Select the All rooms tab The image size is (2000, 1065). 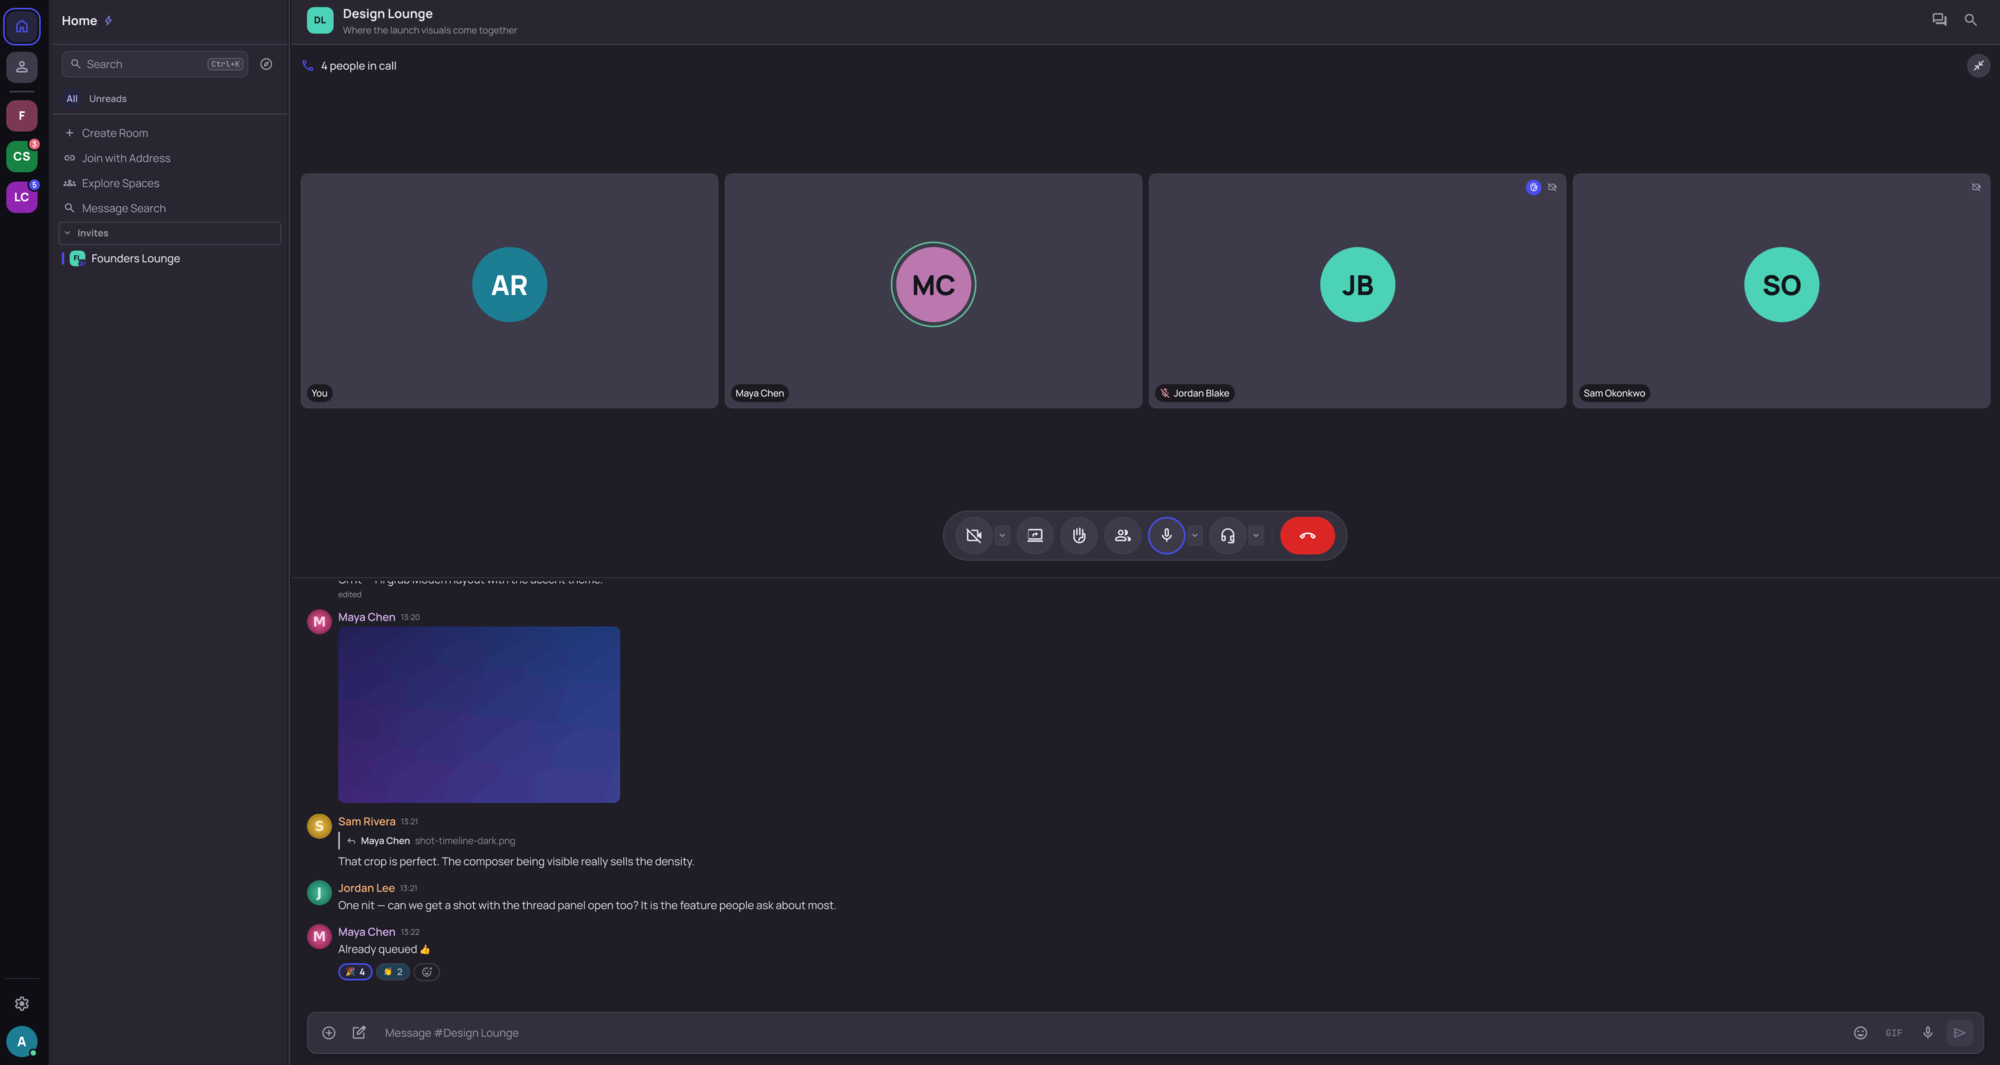pyautogui.click(x=72, y=99)
